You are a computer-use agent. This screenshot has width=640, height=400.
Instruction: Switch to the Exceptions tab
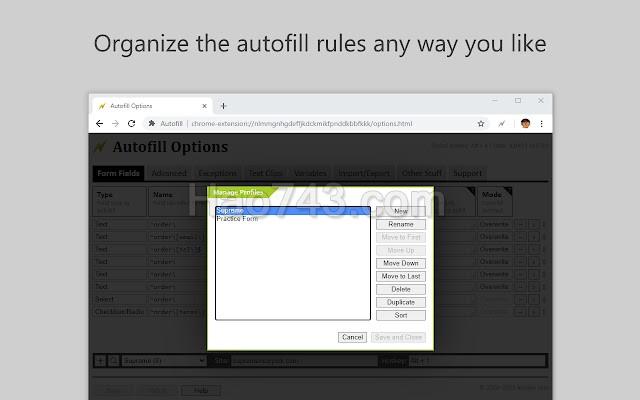(x=218, y=173)
